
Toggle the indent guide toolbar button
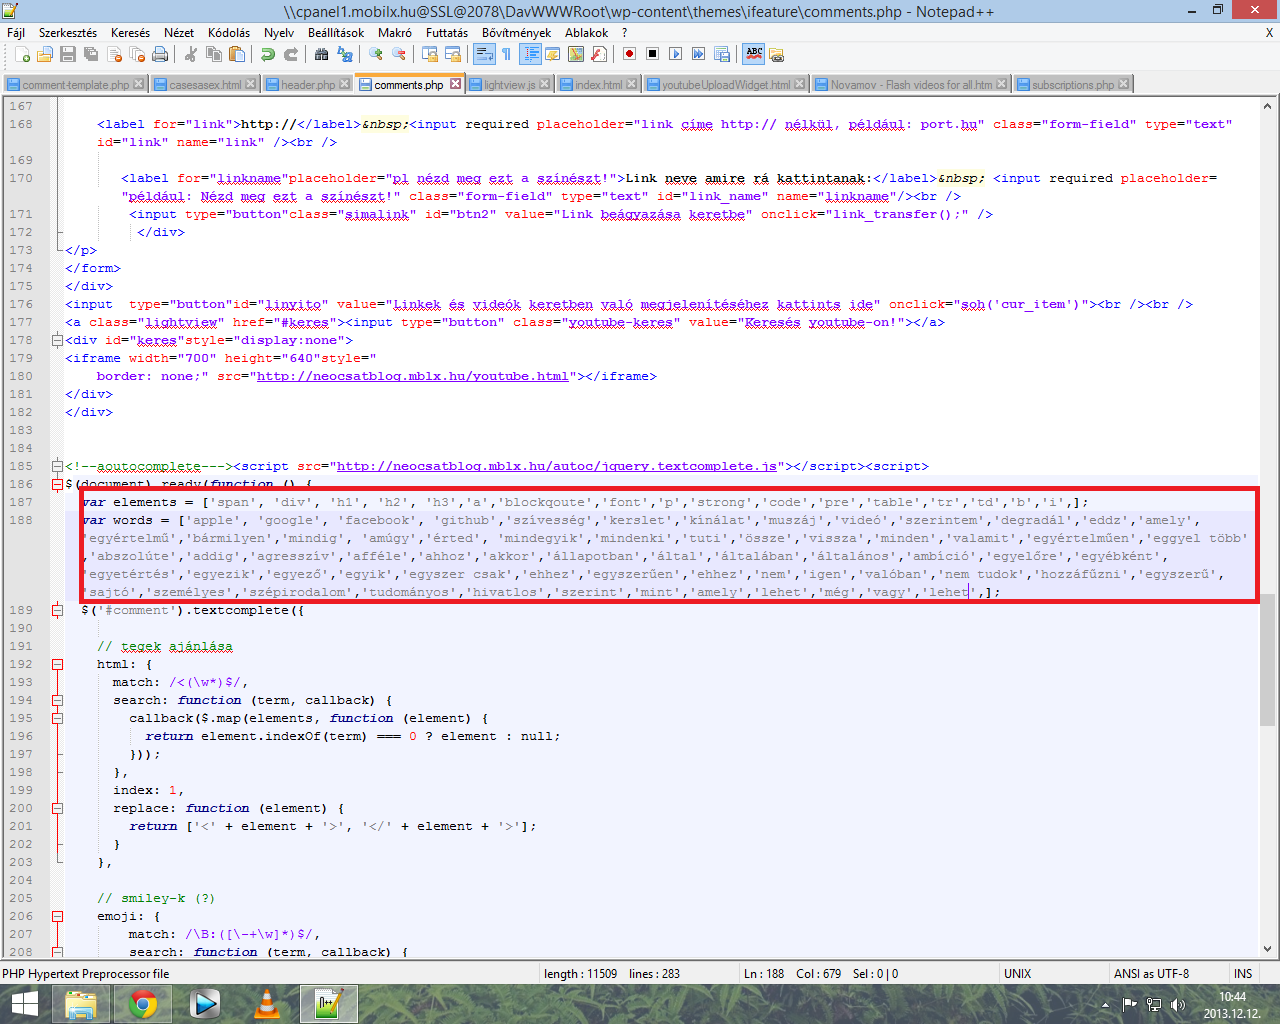[x=531, y=54]
